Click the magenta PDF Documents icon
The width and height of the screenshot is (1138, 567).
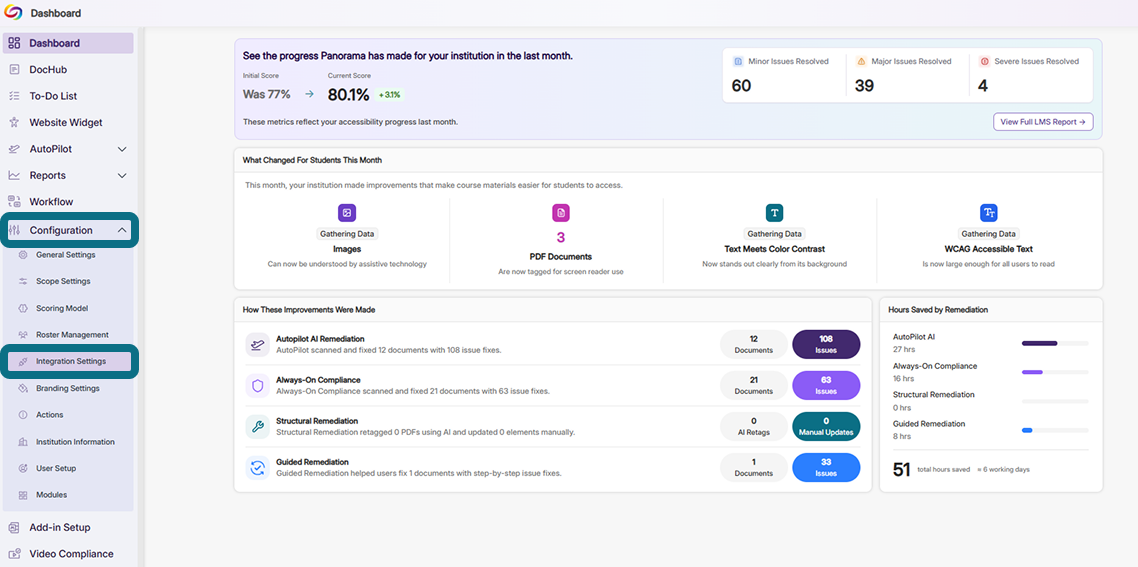click(561, 213)
